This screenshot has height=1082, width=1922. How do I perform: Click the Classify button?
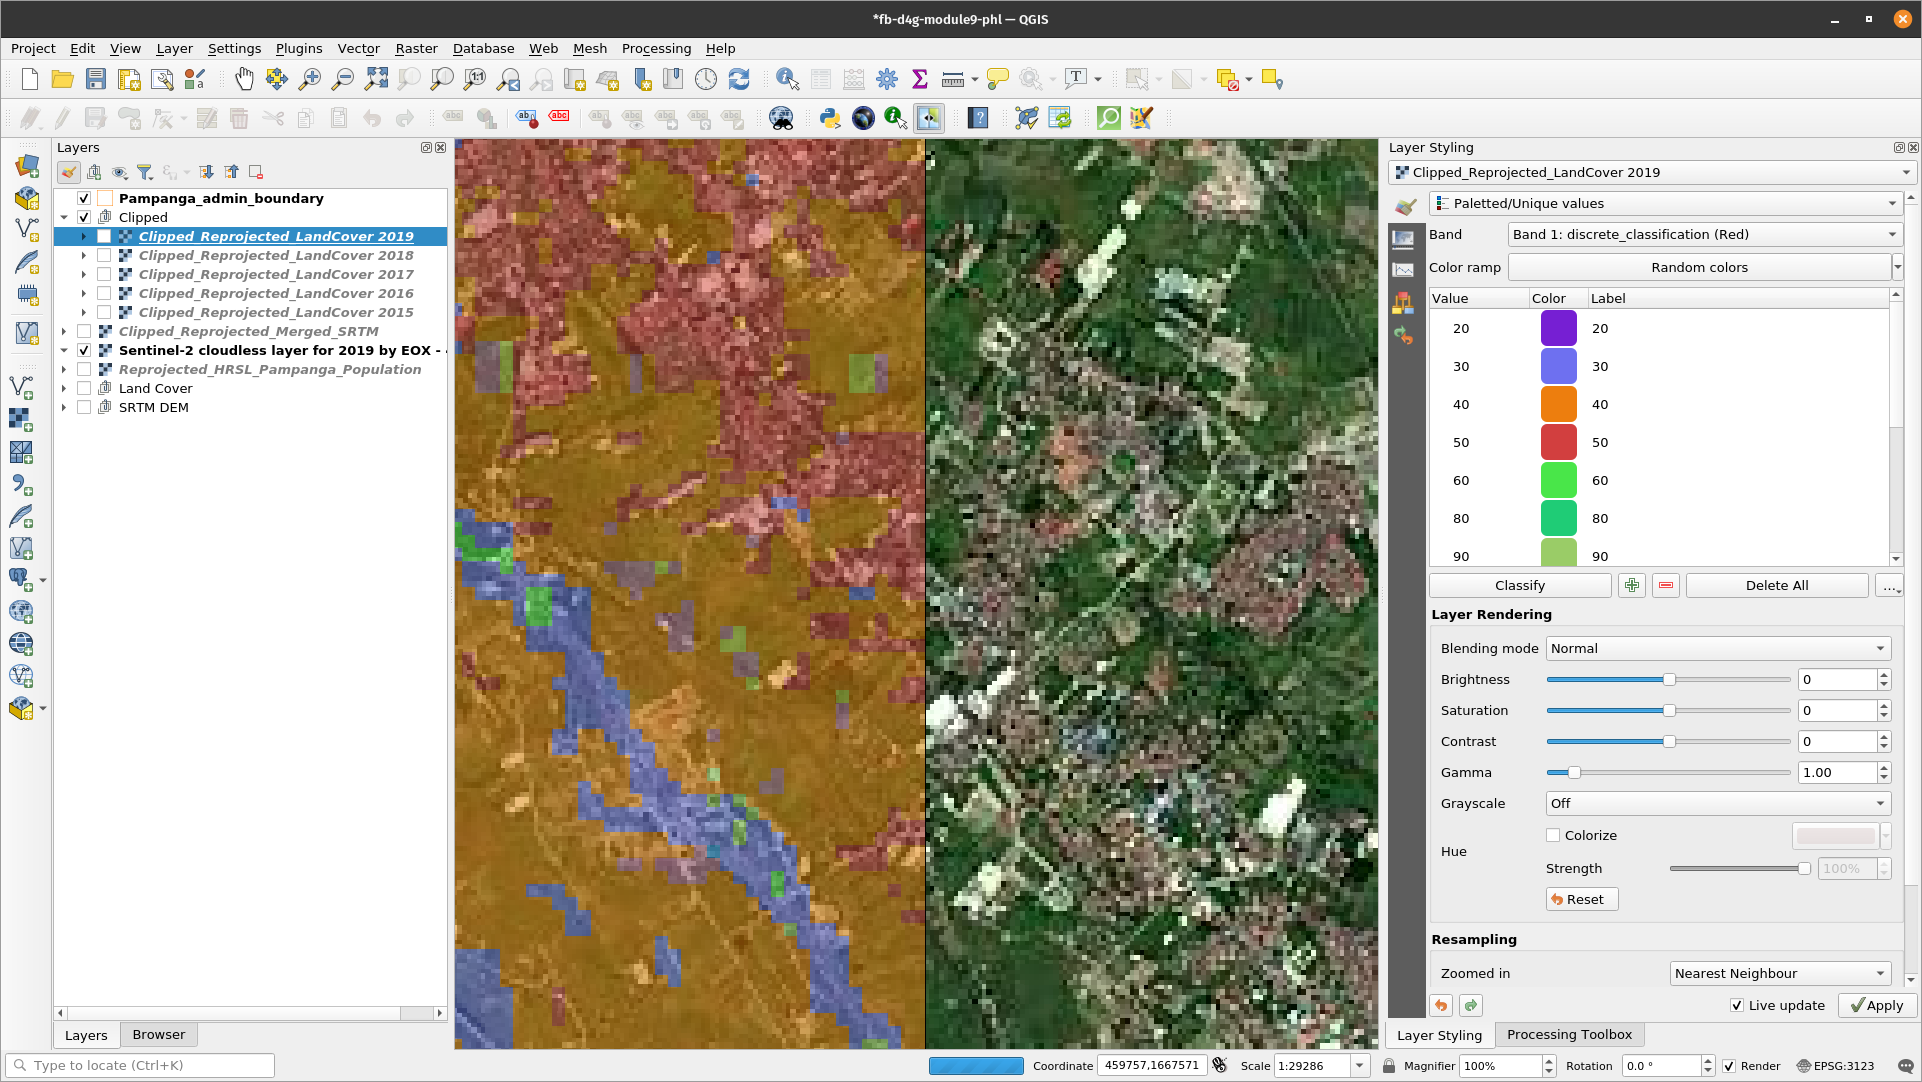[1519, 585]
